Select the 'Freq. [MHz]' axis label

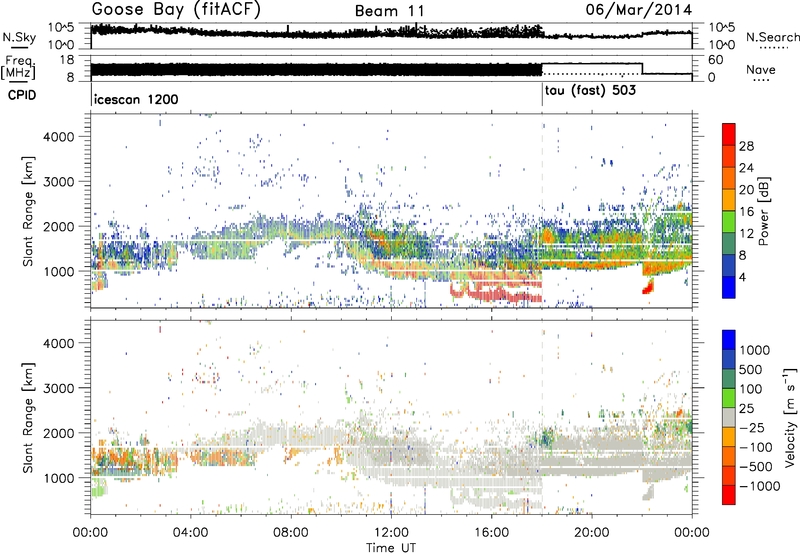pyautogui.click(x=18, y=68)
